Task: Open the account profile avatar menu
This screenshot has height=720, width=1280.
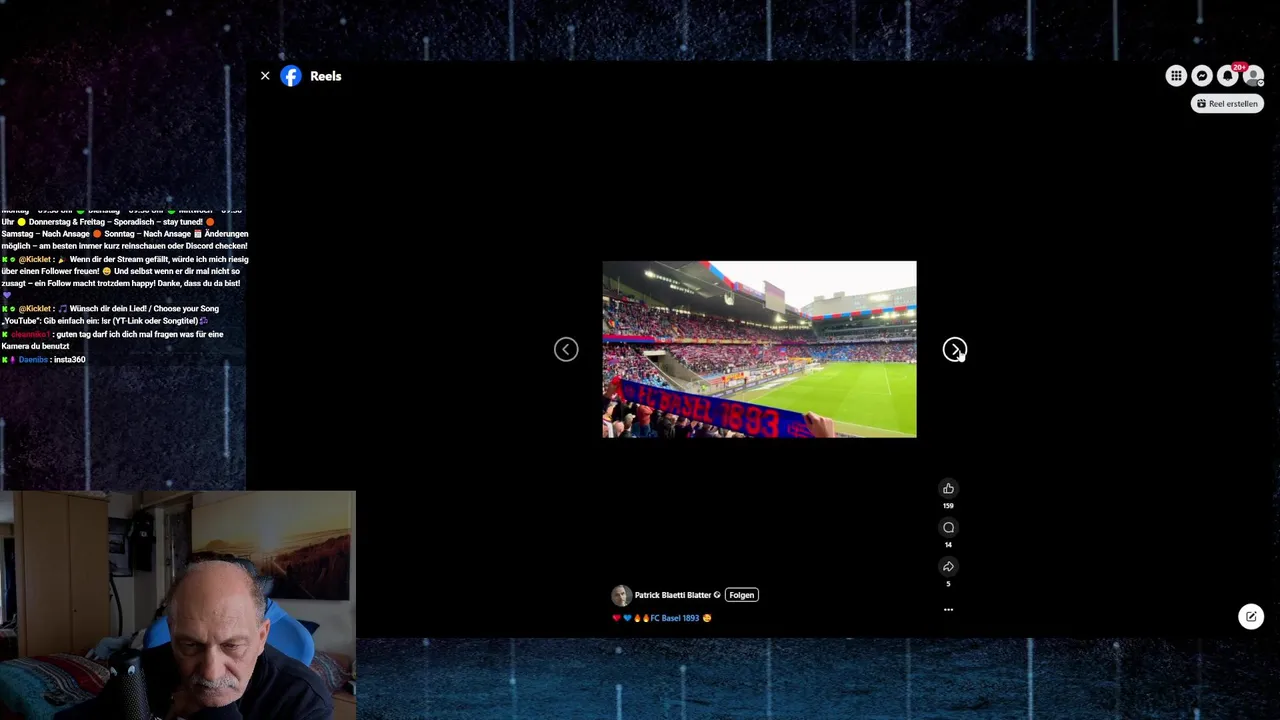Action: [1253, 76]
